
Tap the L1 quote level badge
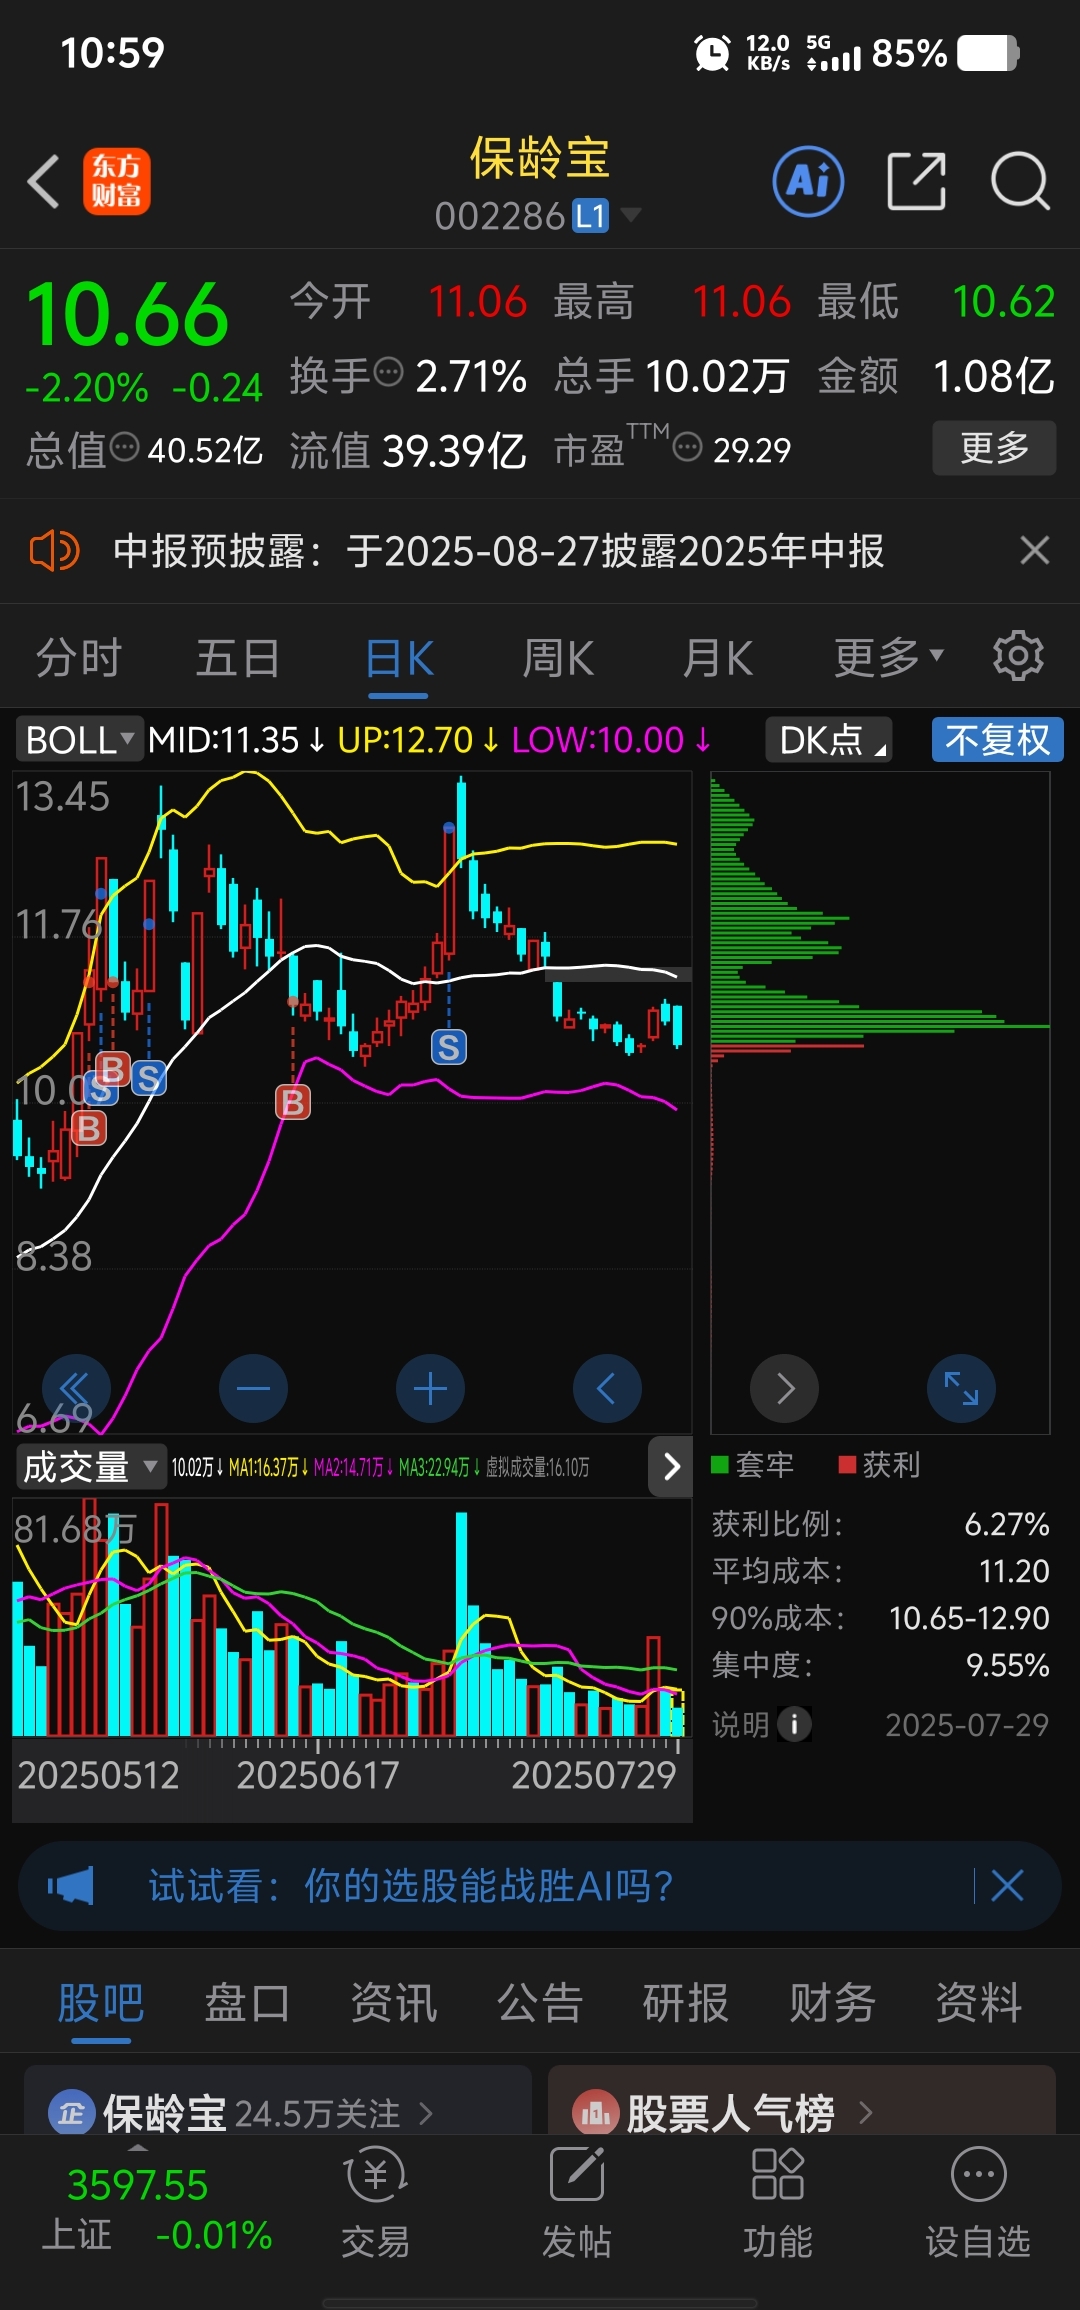point(590,215)
